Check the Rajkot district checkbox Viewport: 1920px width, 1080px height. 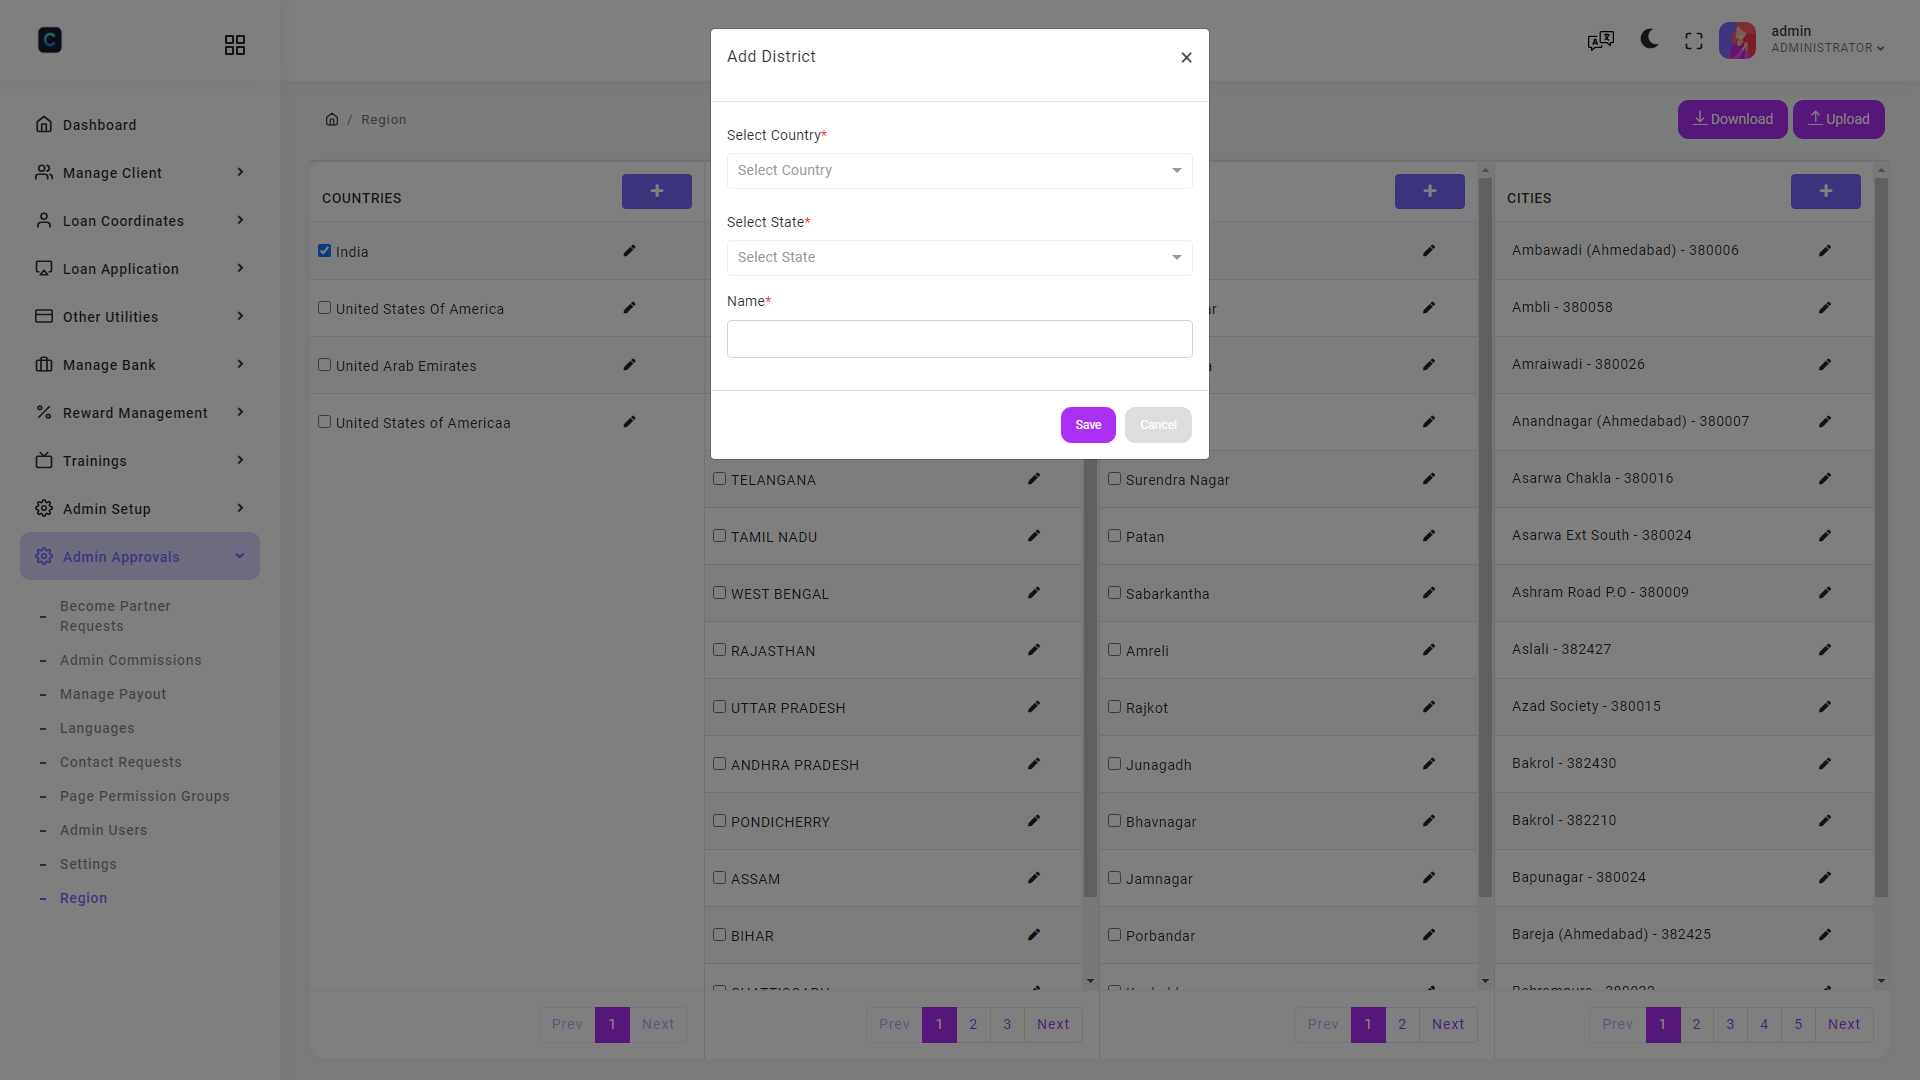tap(1115, 706)
